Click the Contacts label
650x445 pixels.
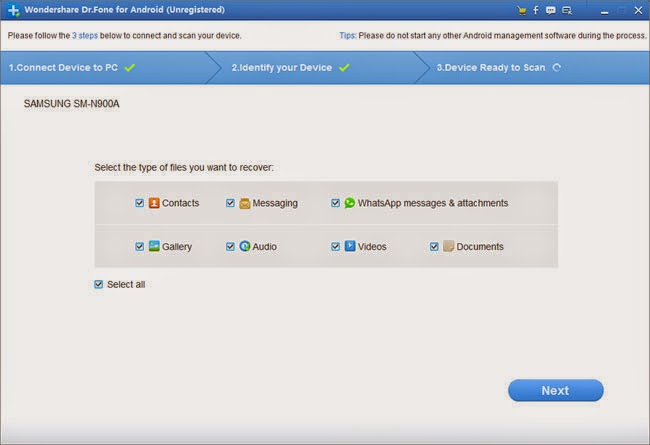click(x=180, y=203)
